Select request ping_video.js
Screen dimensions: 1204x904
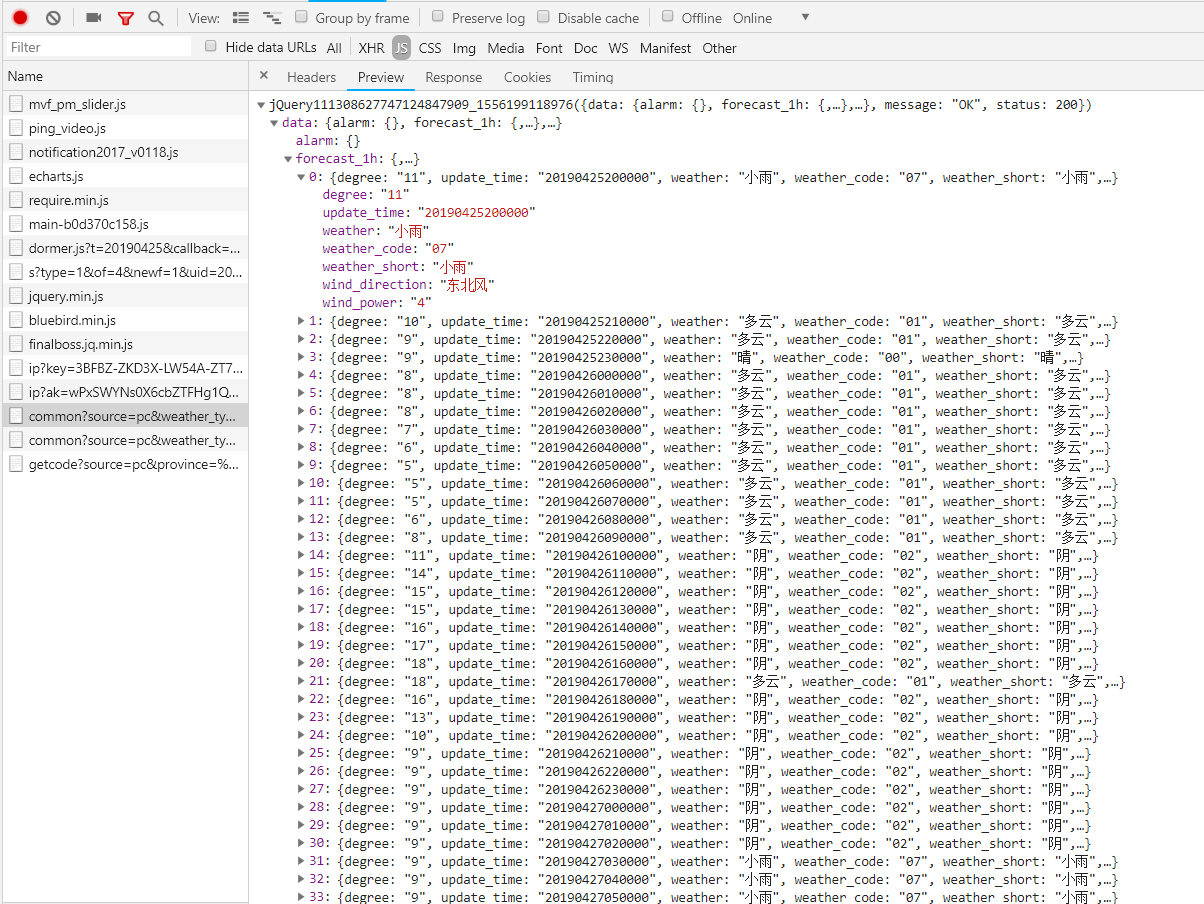pos(124,128)
